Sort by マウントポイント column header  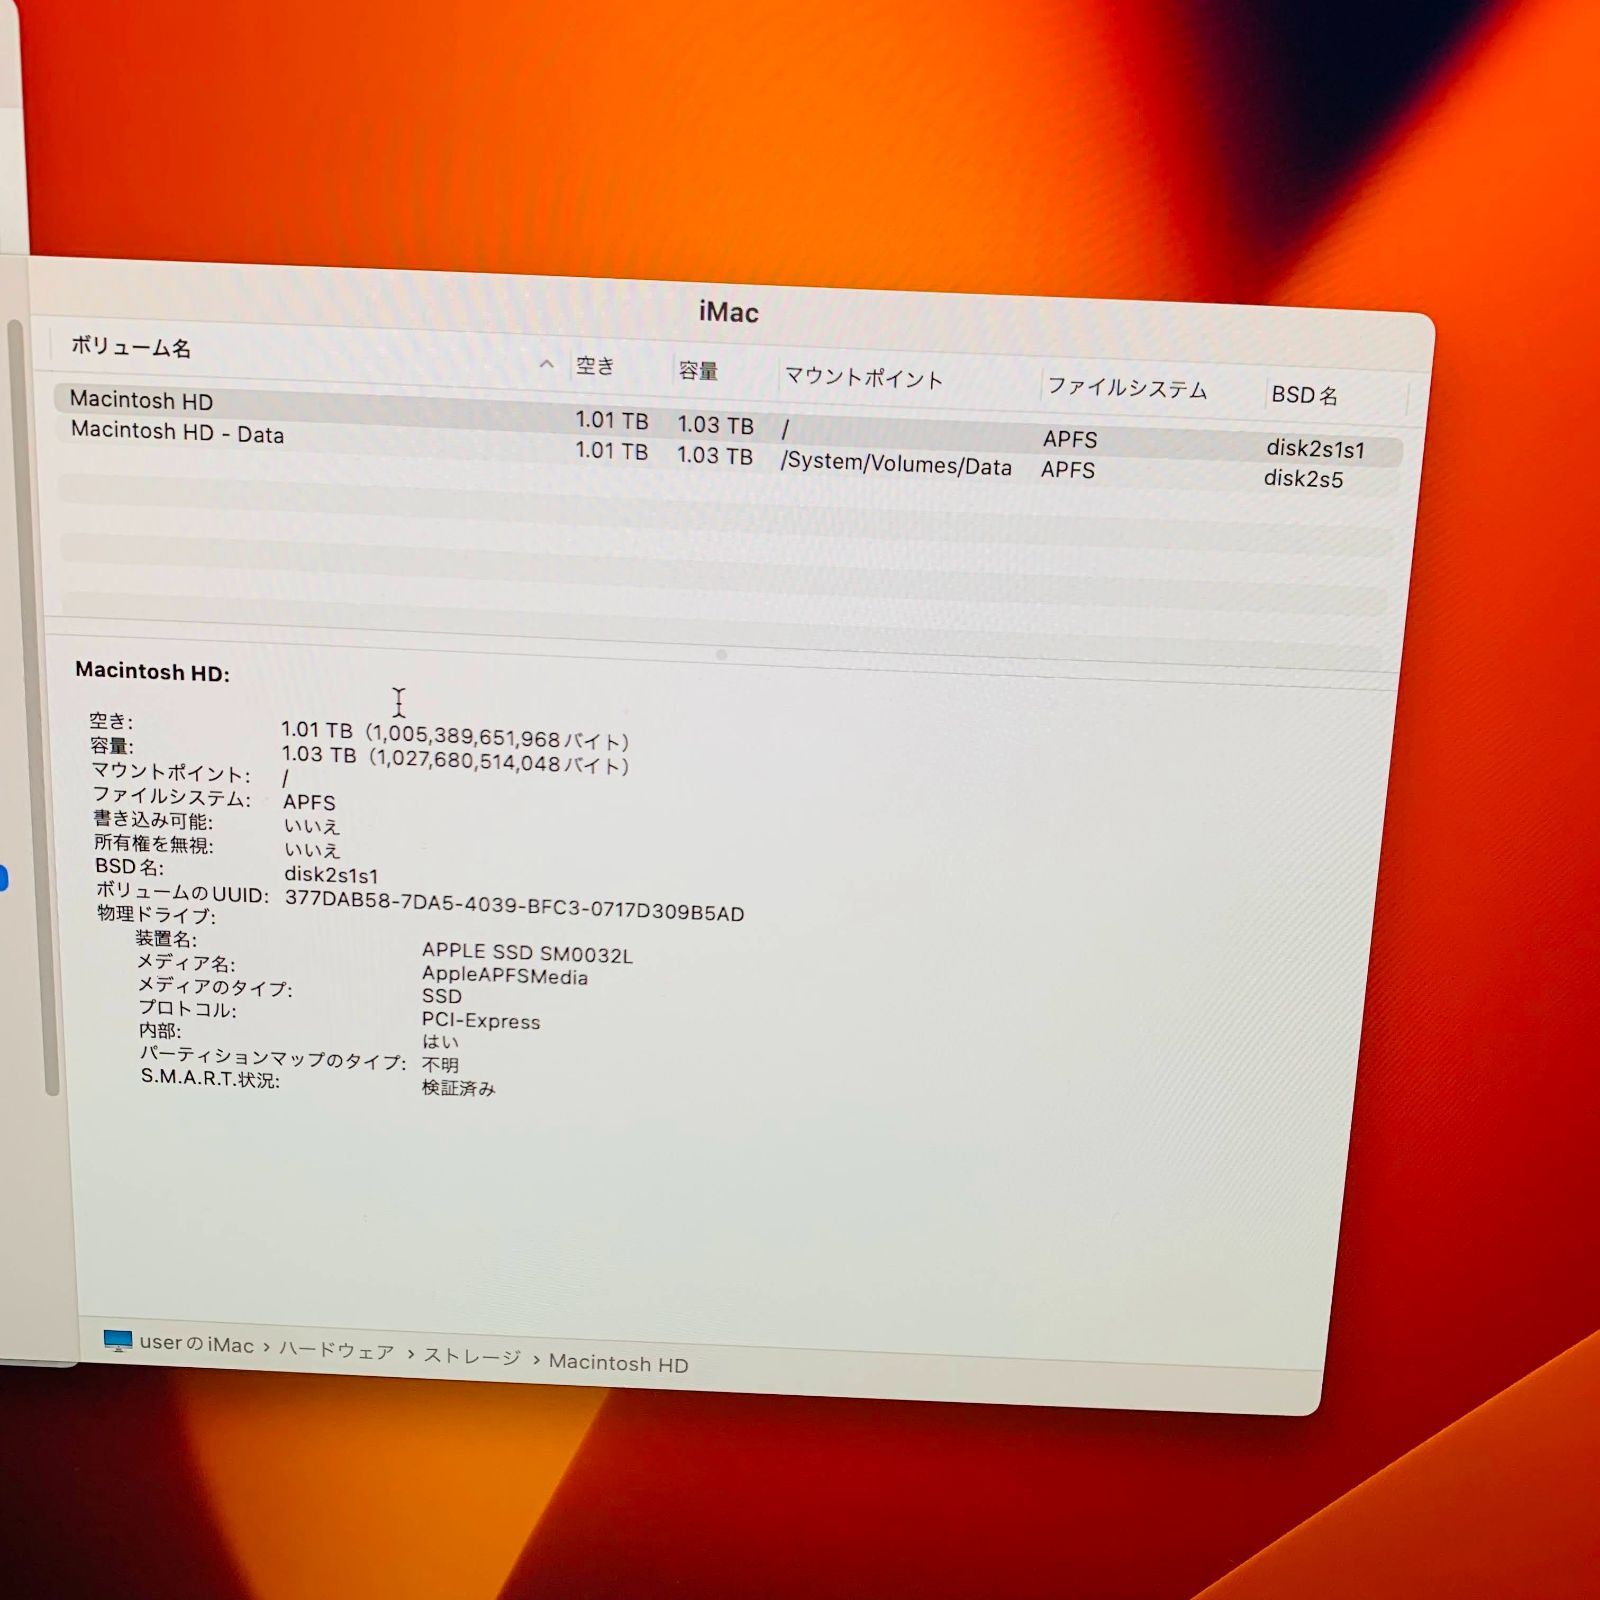coord(864,378)
